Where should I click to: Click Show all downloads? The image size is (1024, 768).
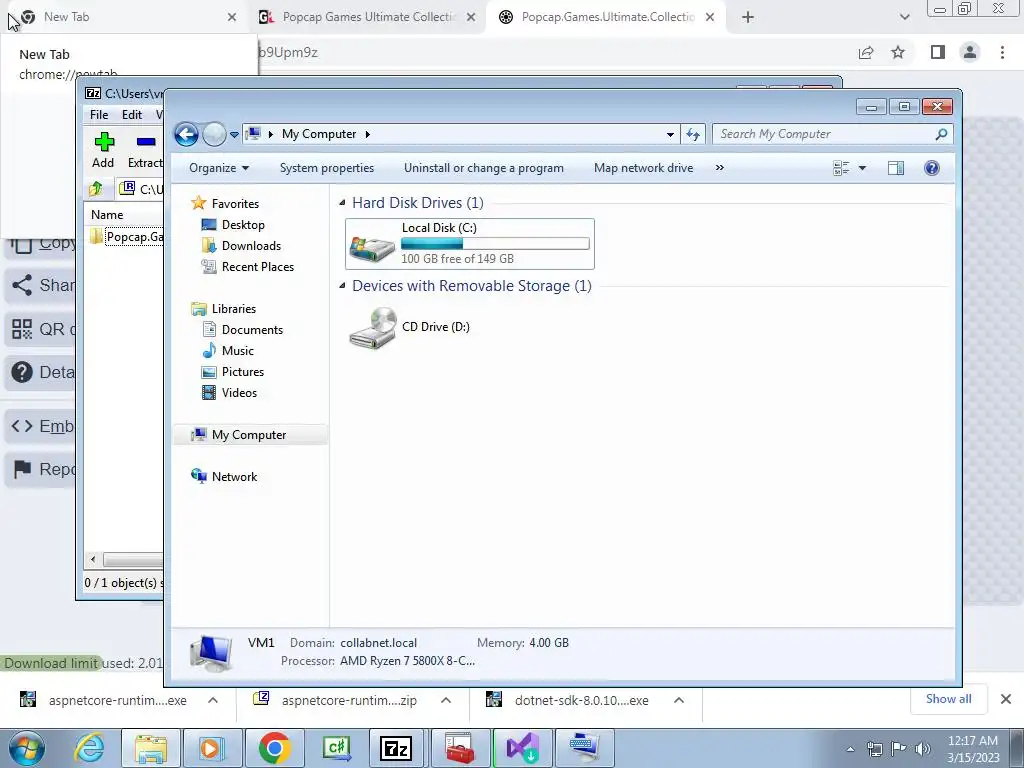(x=948, y=699)
